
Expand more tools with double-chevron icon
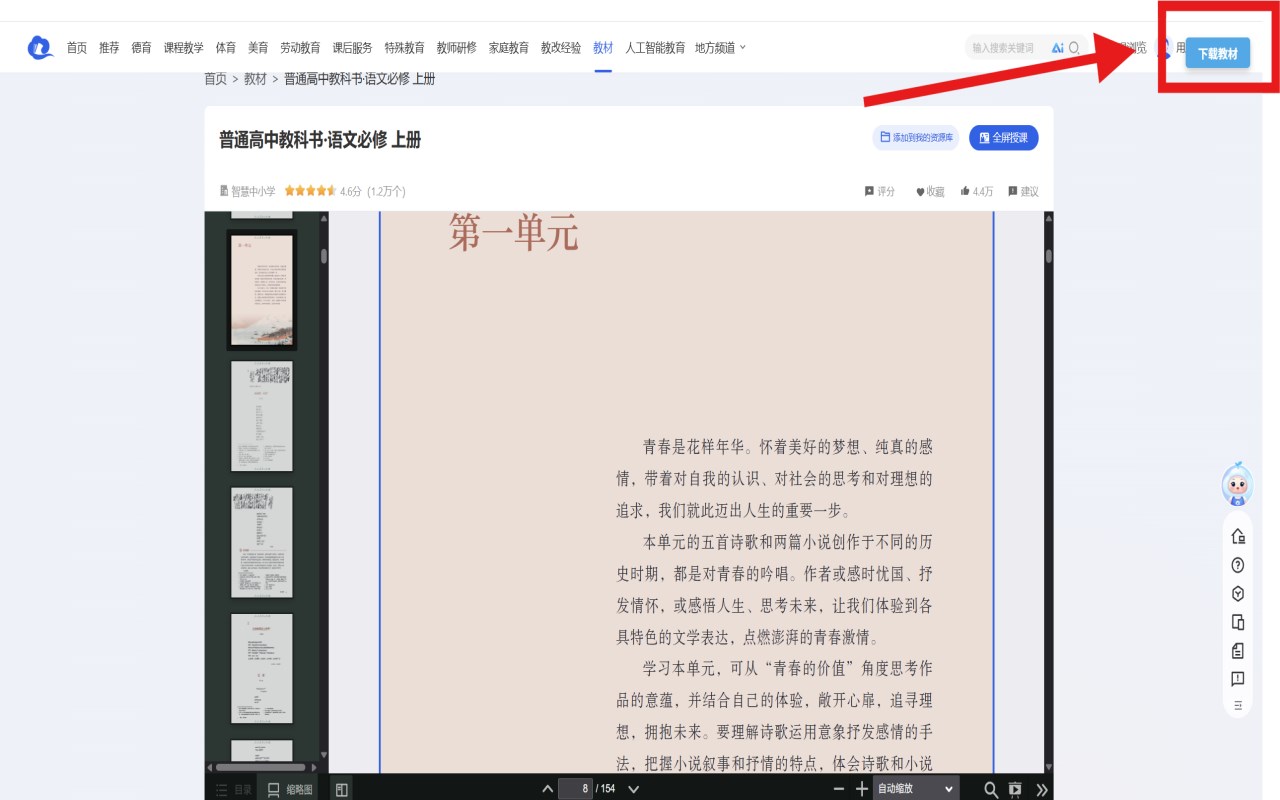coord(1042,789)
